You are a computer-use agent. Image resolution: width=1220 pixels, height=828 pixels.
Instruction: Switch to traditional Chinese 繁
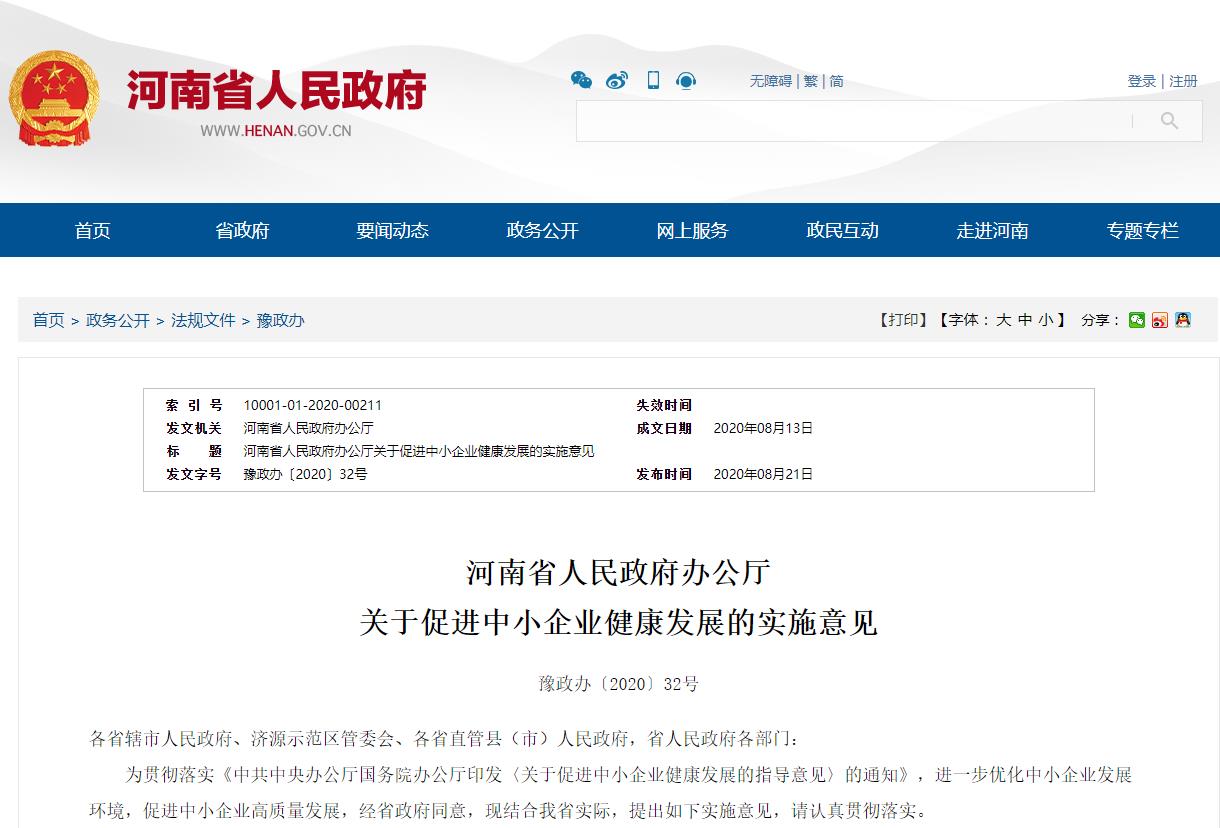pyautogui.click(x=810, y=81)
